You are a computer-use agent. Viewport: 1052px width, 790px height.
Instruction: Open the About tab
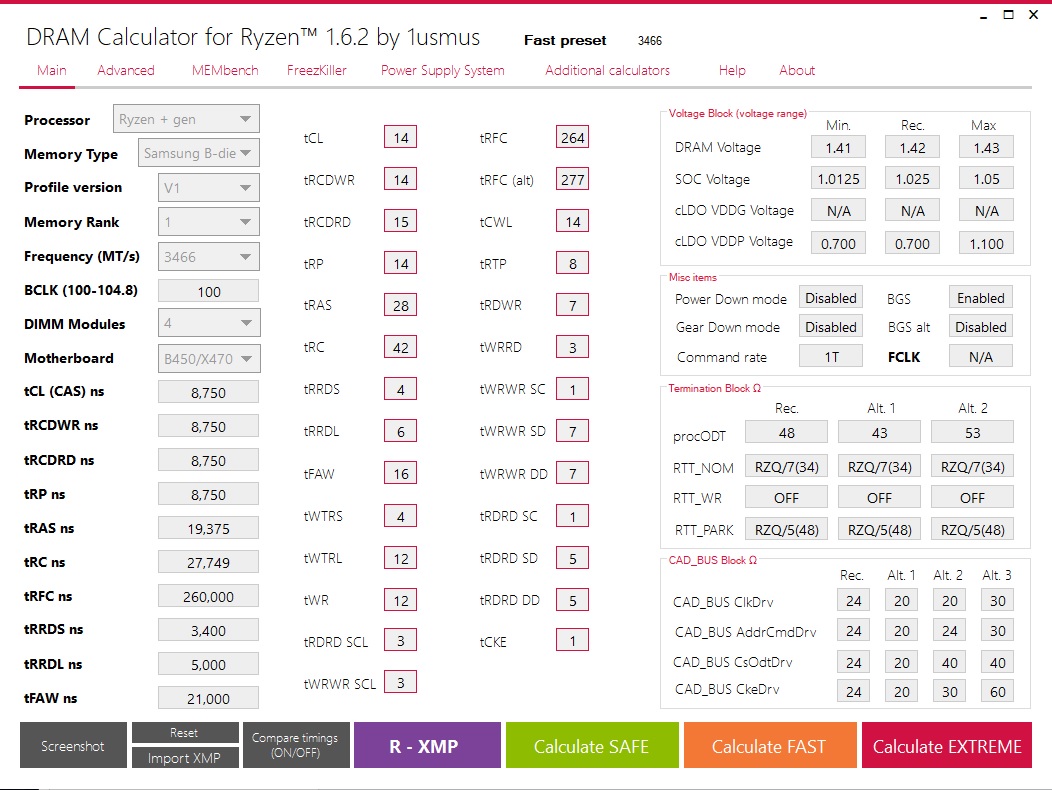click(797, 70)
